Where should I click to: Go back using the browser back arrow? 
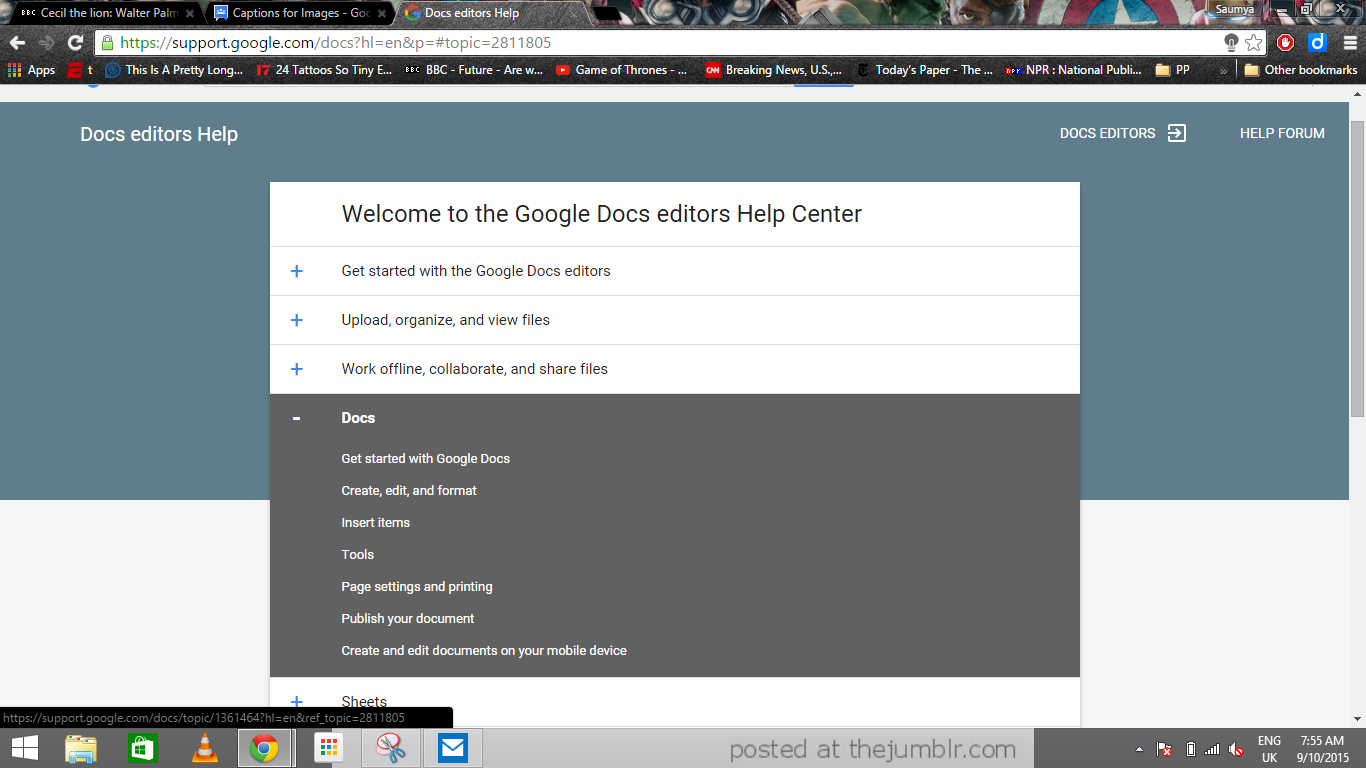(17, 43)
